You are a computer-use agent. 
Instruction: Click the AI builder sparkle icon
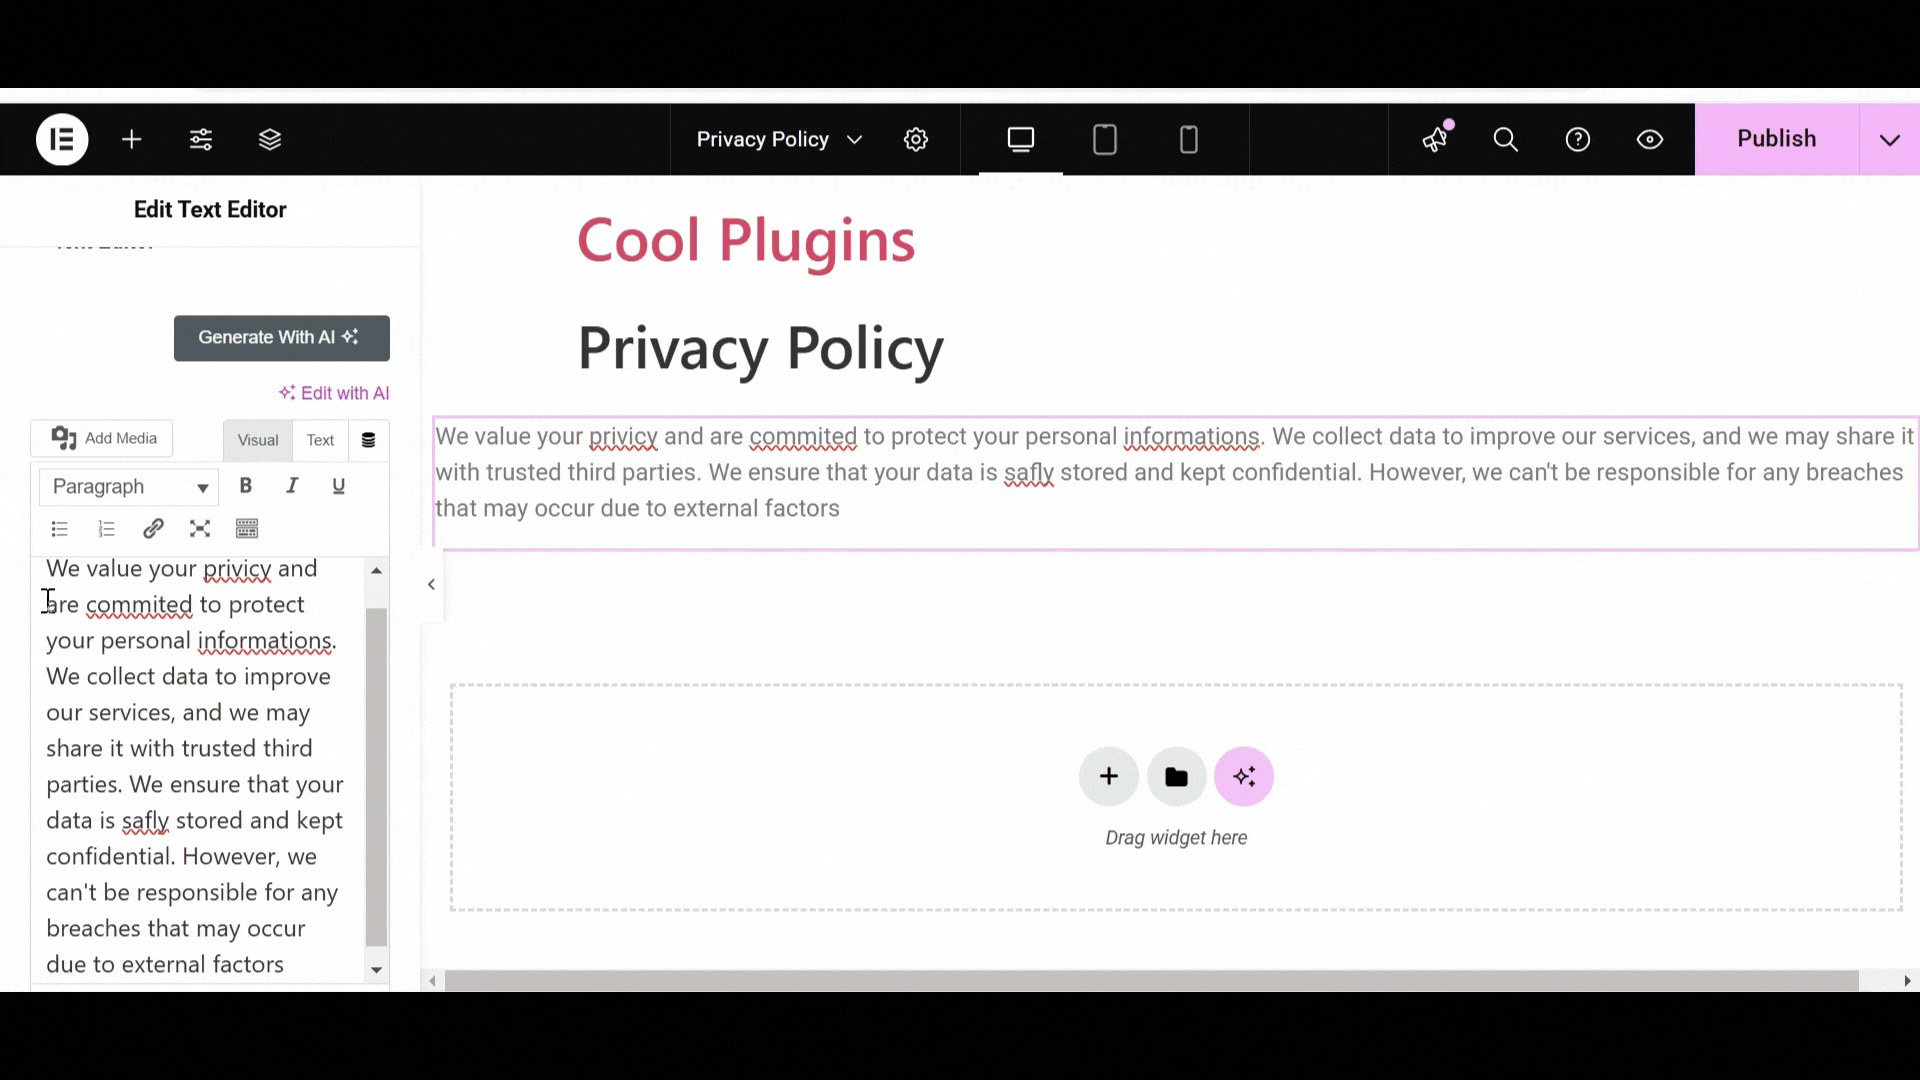(1244, 776)
